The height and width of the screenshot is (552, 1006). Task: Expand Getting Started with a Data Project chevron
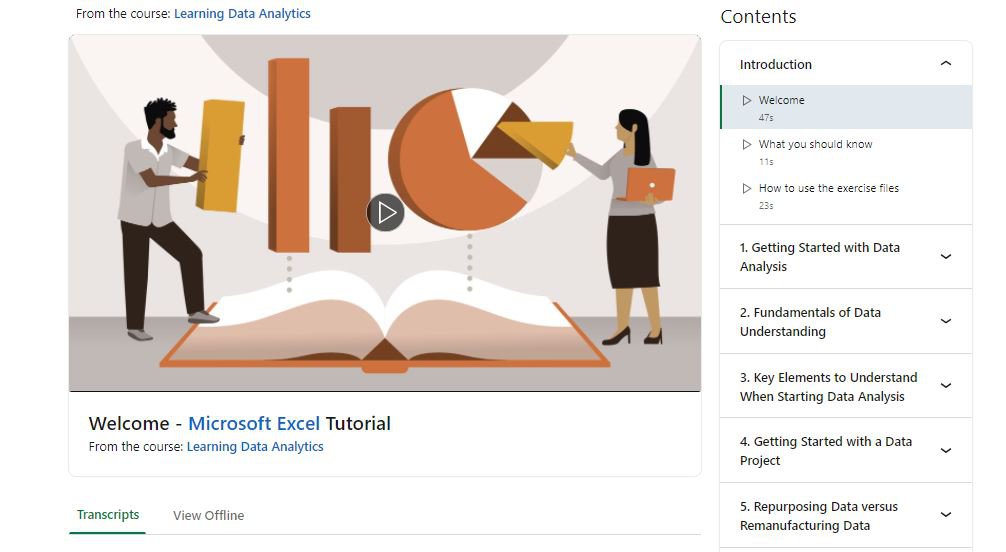[946, 451]
